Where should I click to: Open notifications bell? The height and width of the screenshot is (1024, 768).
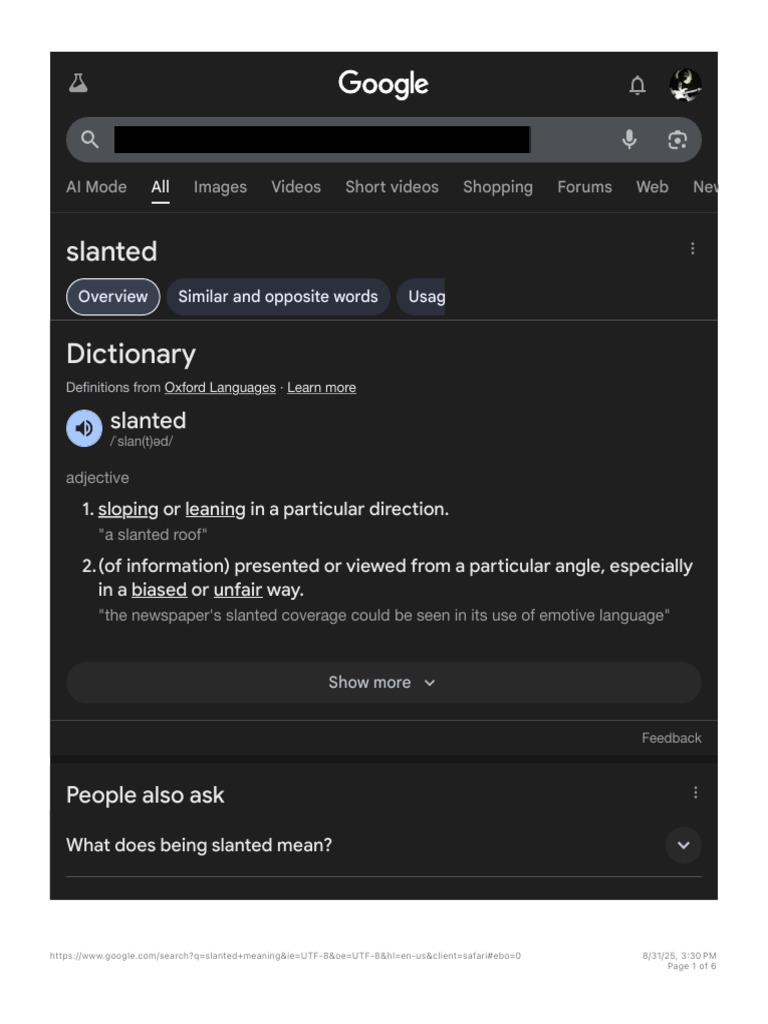tap(637, 86)
